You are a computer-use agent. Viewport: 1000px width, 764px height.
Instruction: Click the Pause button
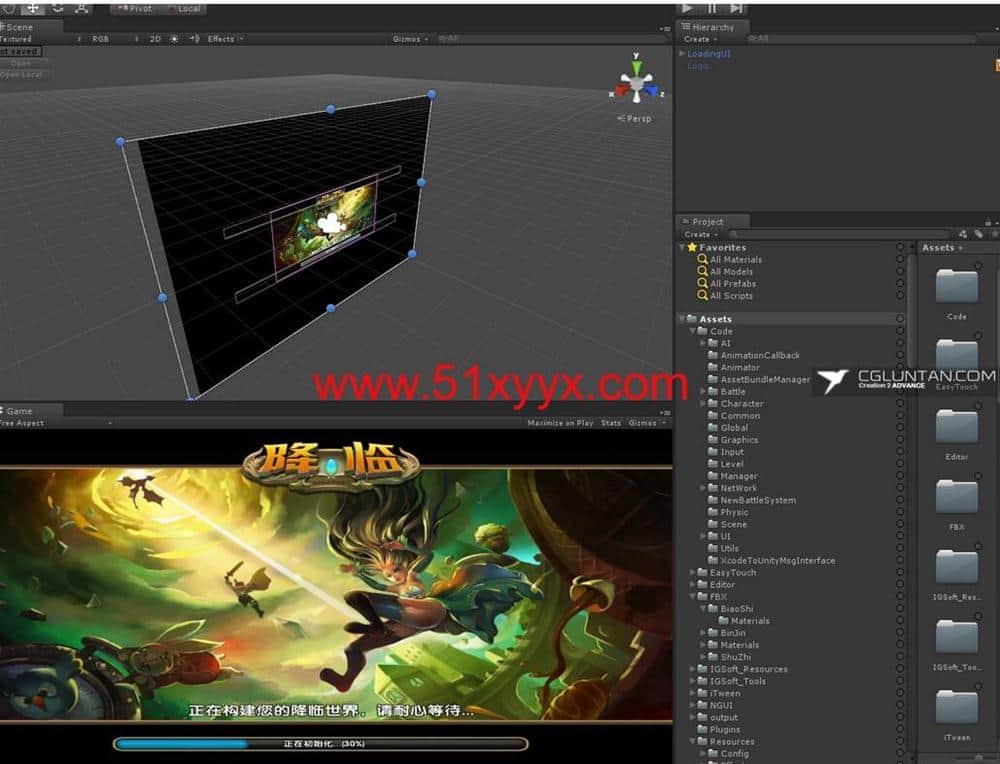pyautogui.click(x=712, y=8)
